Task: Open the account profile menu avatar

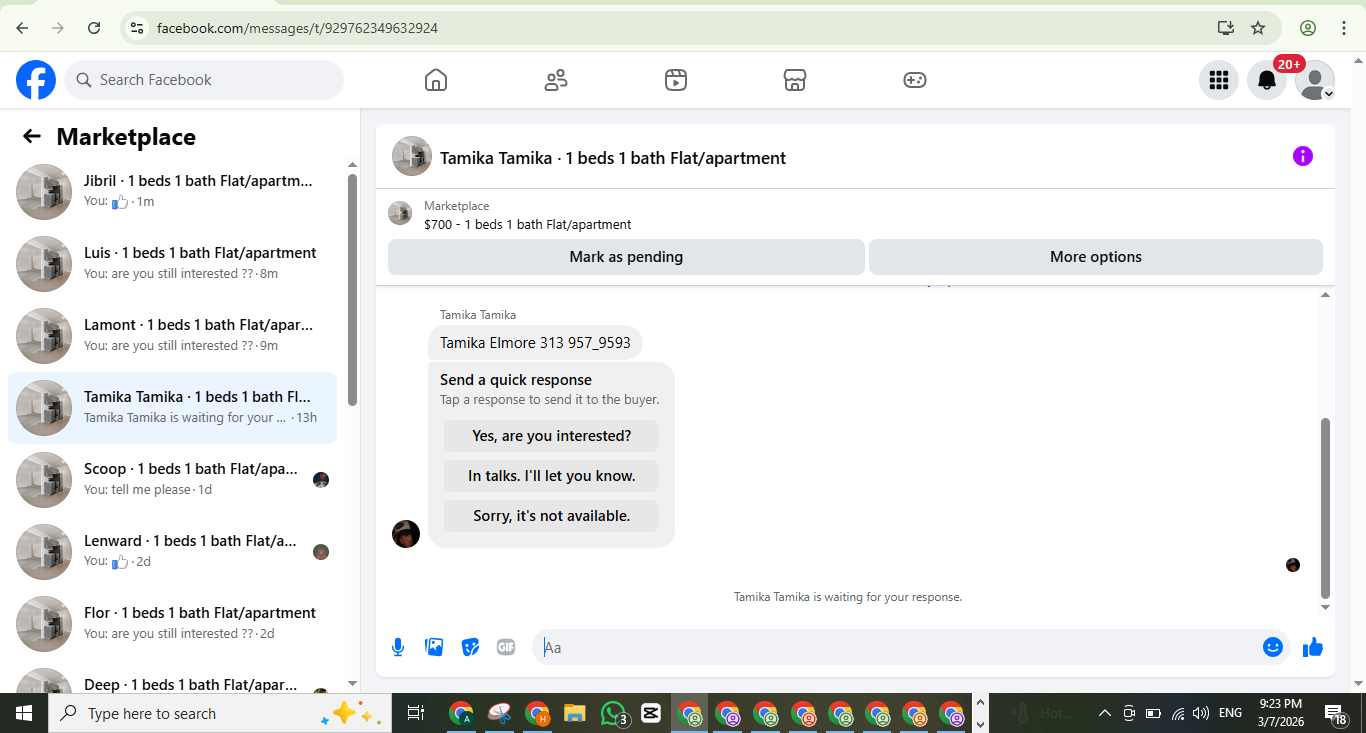Action: 1315,80
